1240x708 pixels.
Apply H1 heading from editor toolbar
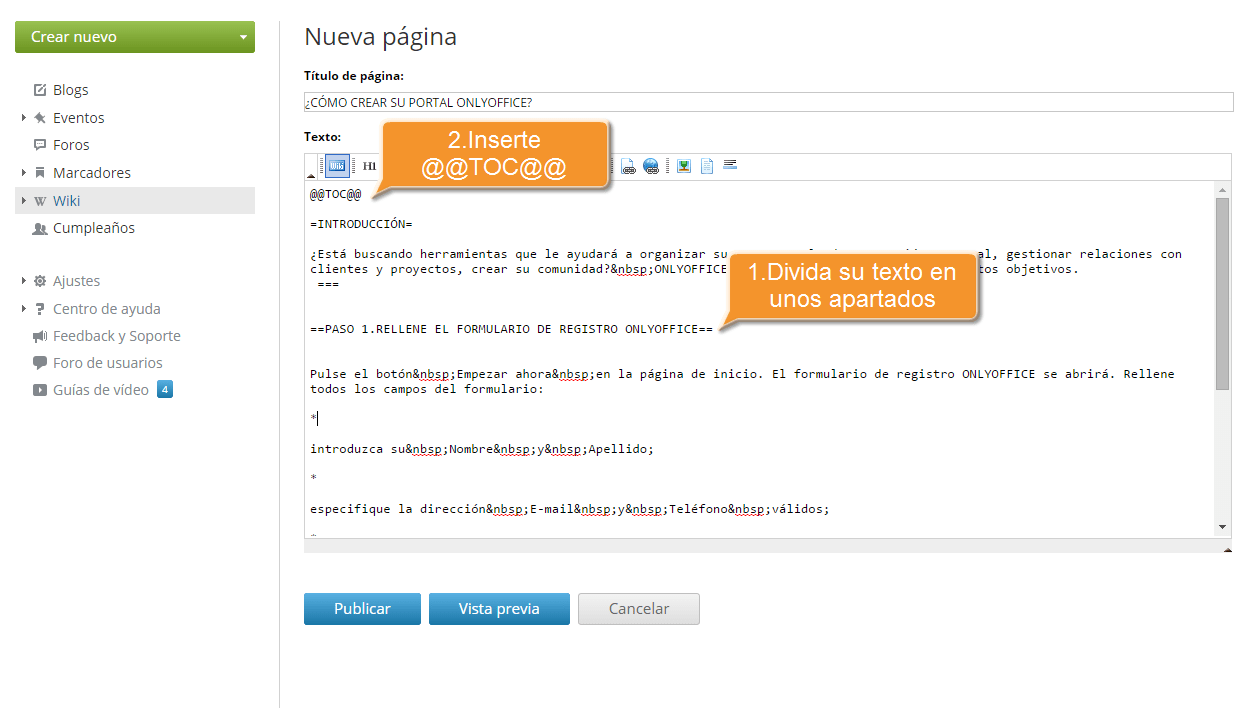[x=369, y=165]
